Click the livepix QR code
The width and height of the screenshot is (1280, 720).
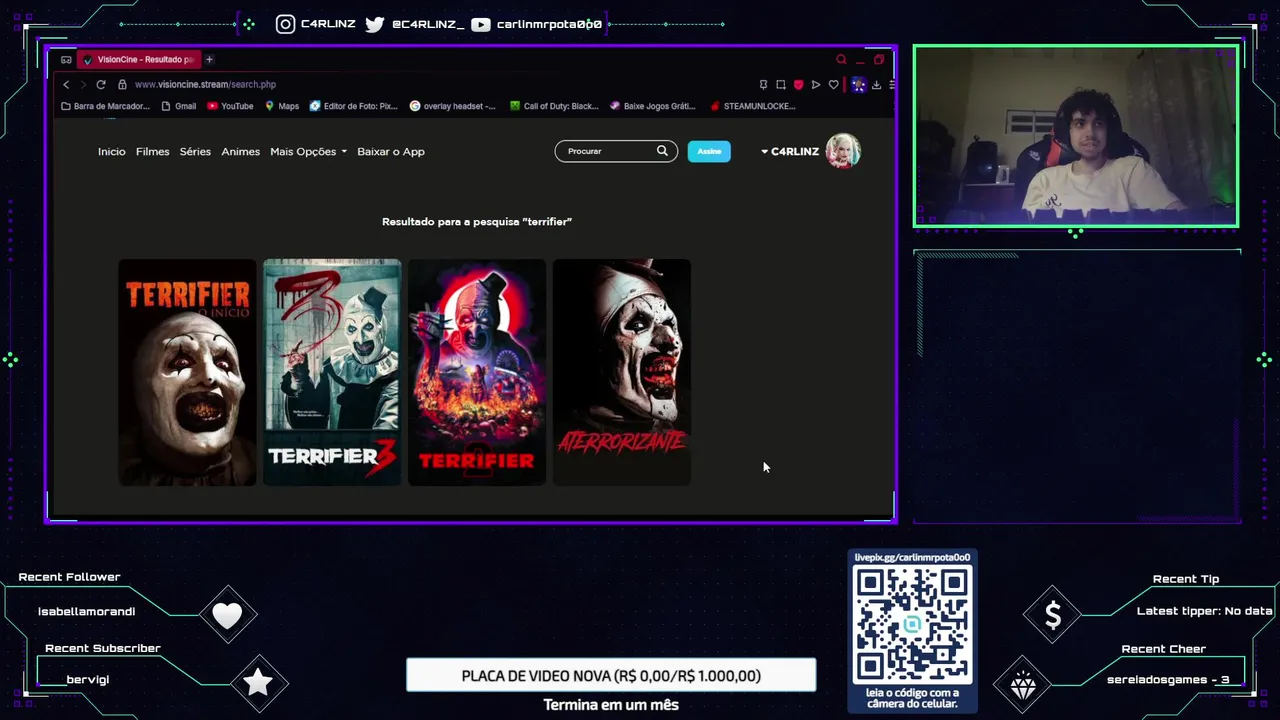(912, 624)
